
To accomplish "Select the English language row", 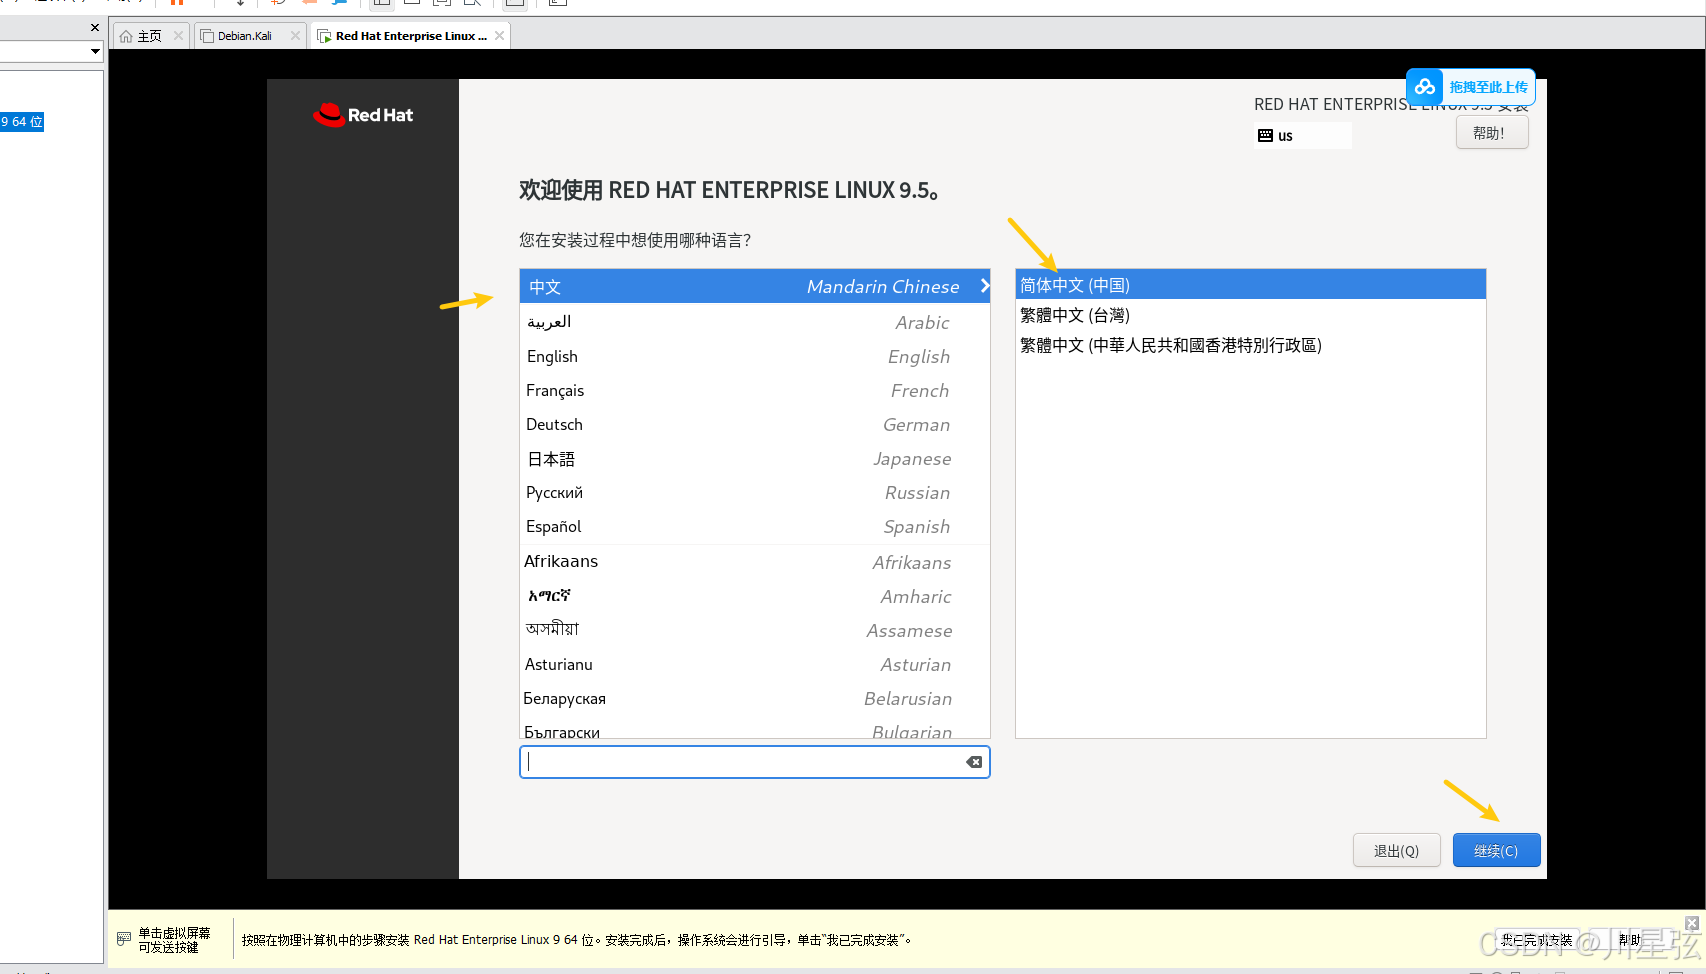I will [x=755, y=356].
